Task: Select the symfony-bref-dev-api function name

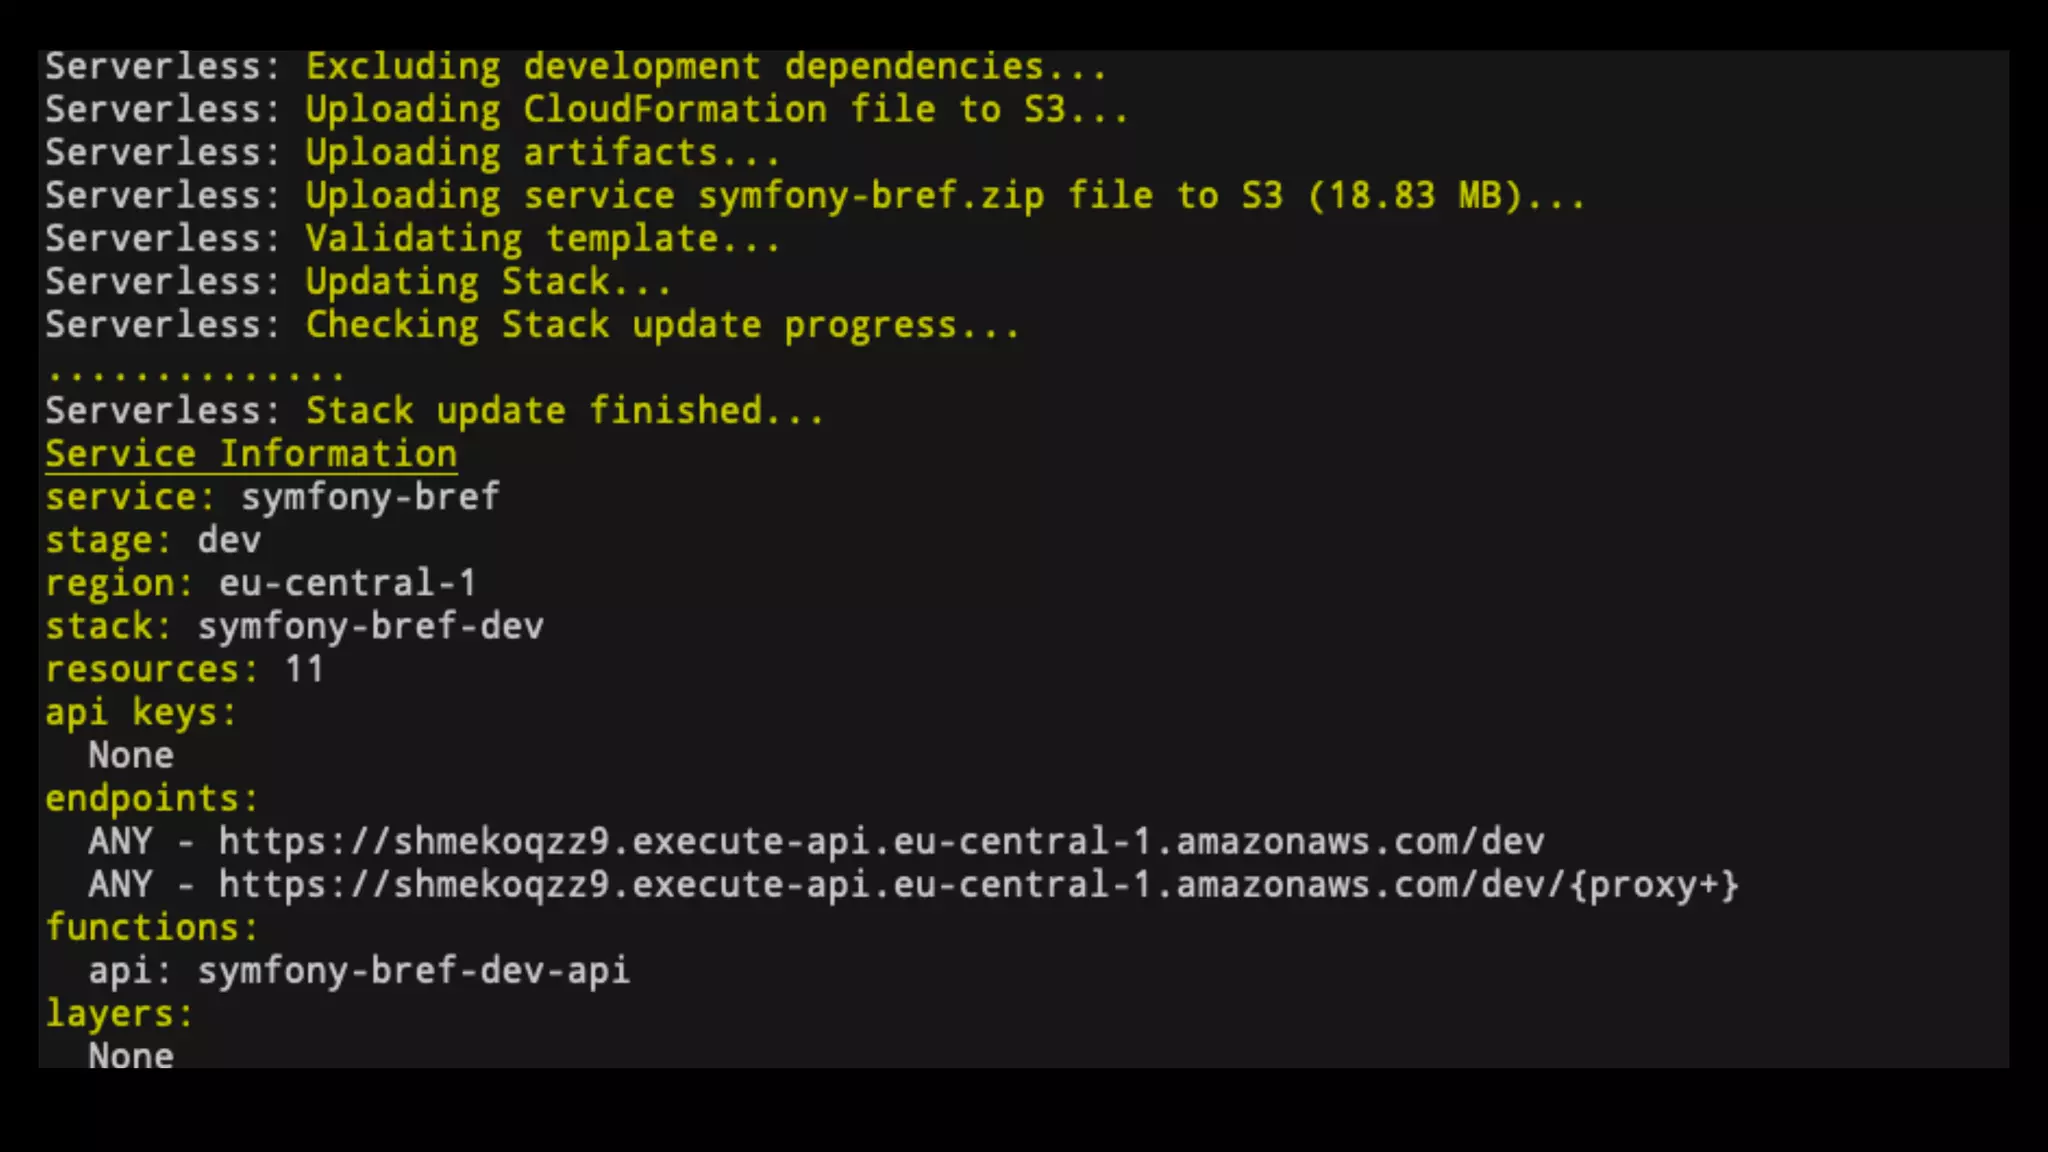Action: tap(414, 971)
